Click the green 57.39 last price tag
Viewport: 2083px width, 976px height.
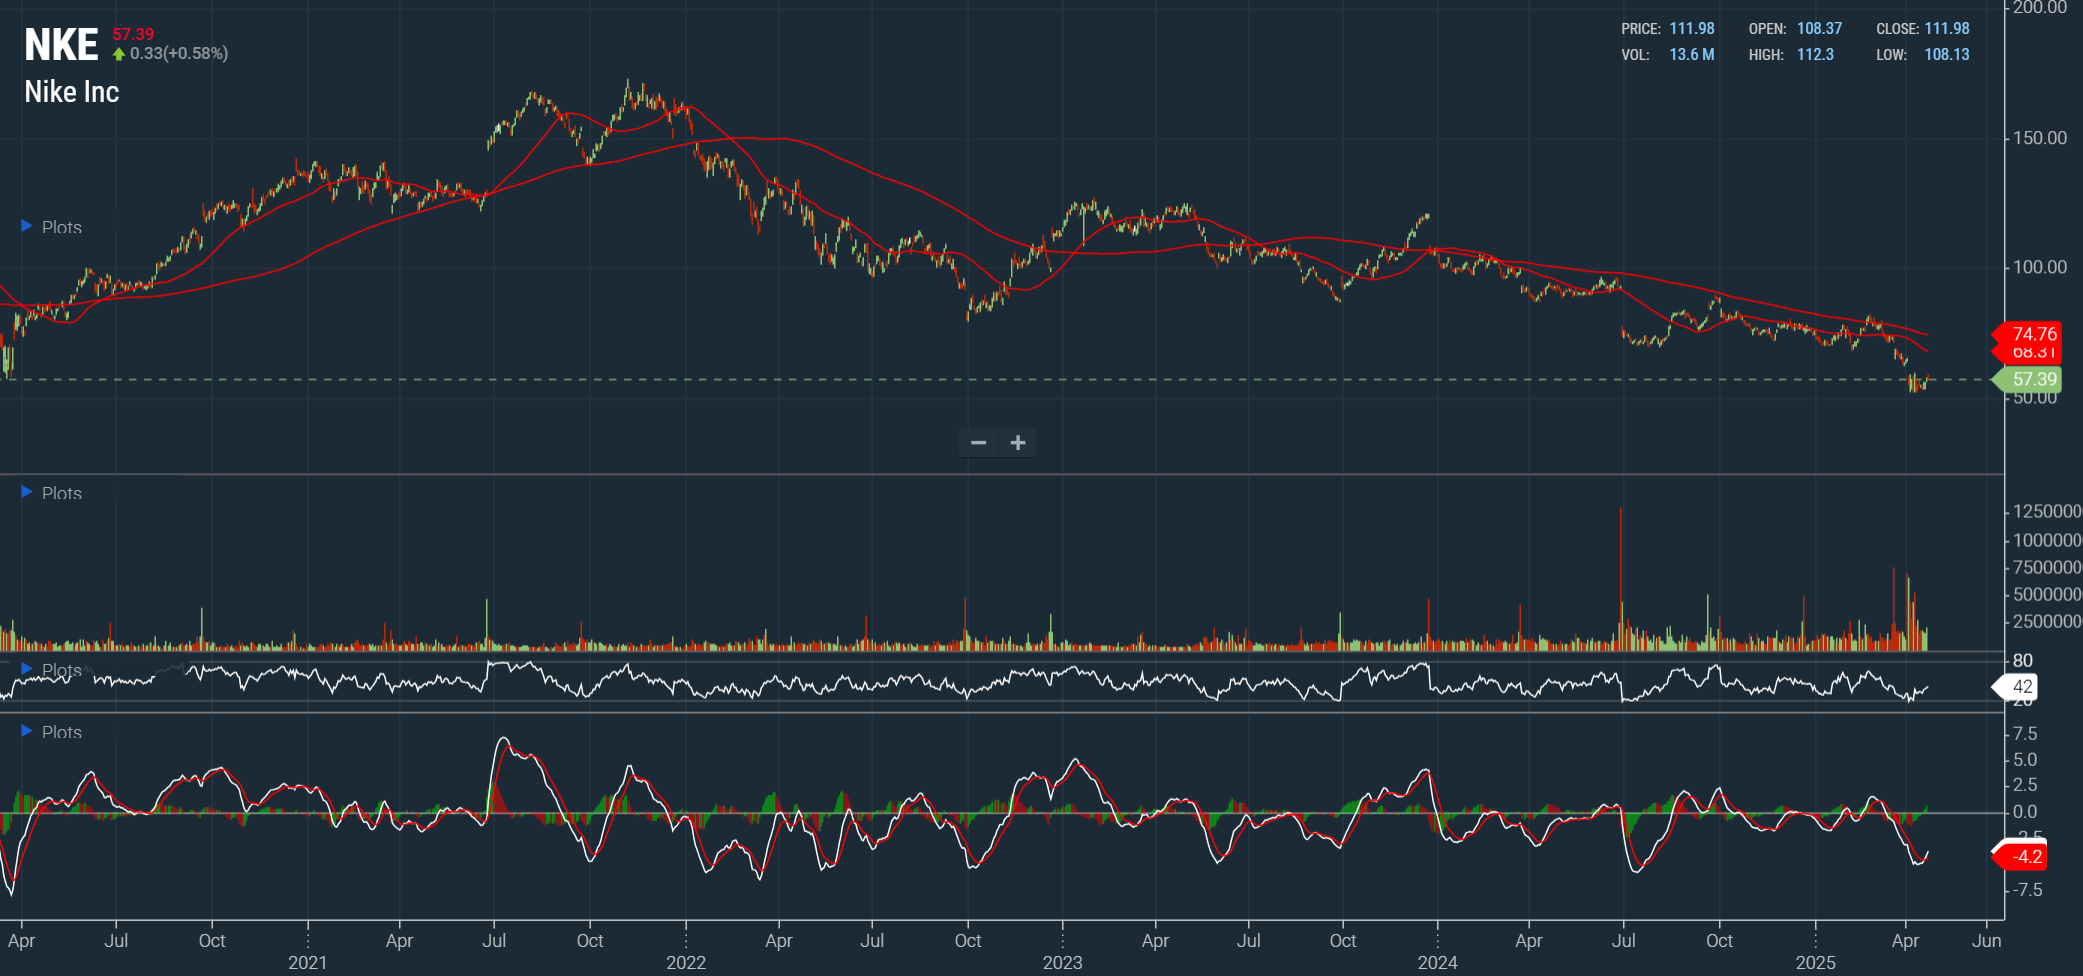tap(2027, 380)
